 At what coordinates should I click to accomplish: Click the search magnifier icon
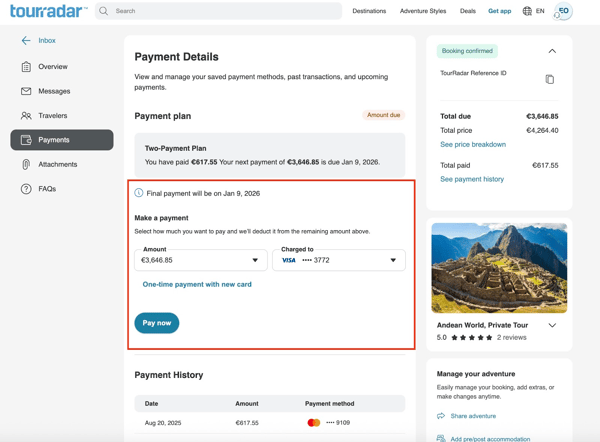coord(103,11)
